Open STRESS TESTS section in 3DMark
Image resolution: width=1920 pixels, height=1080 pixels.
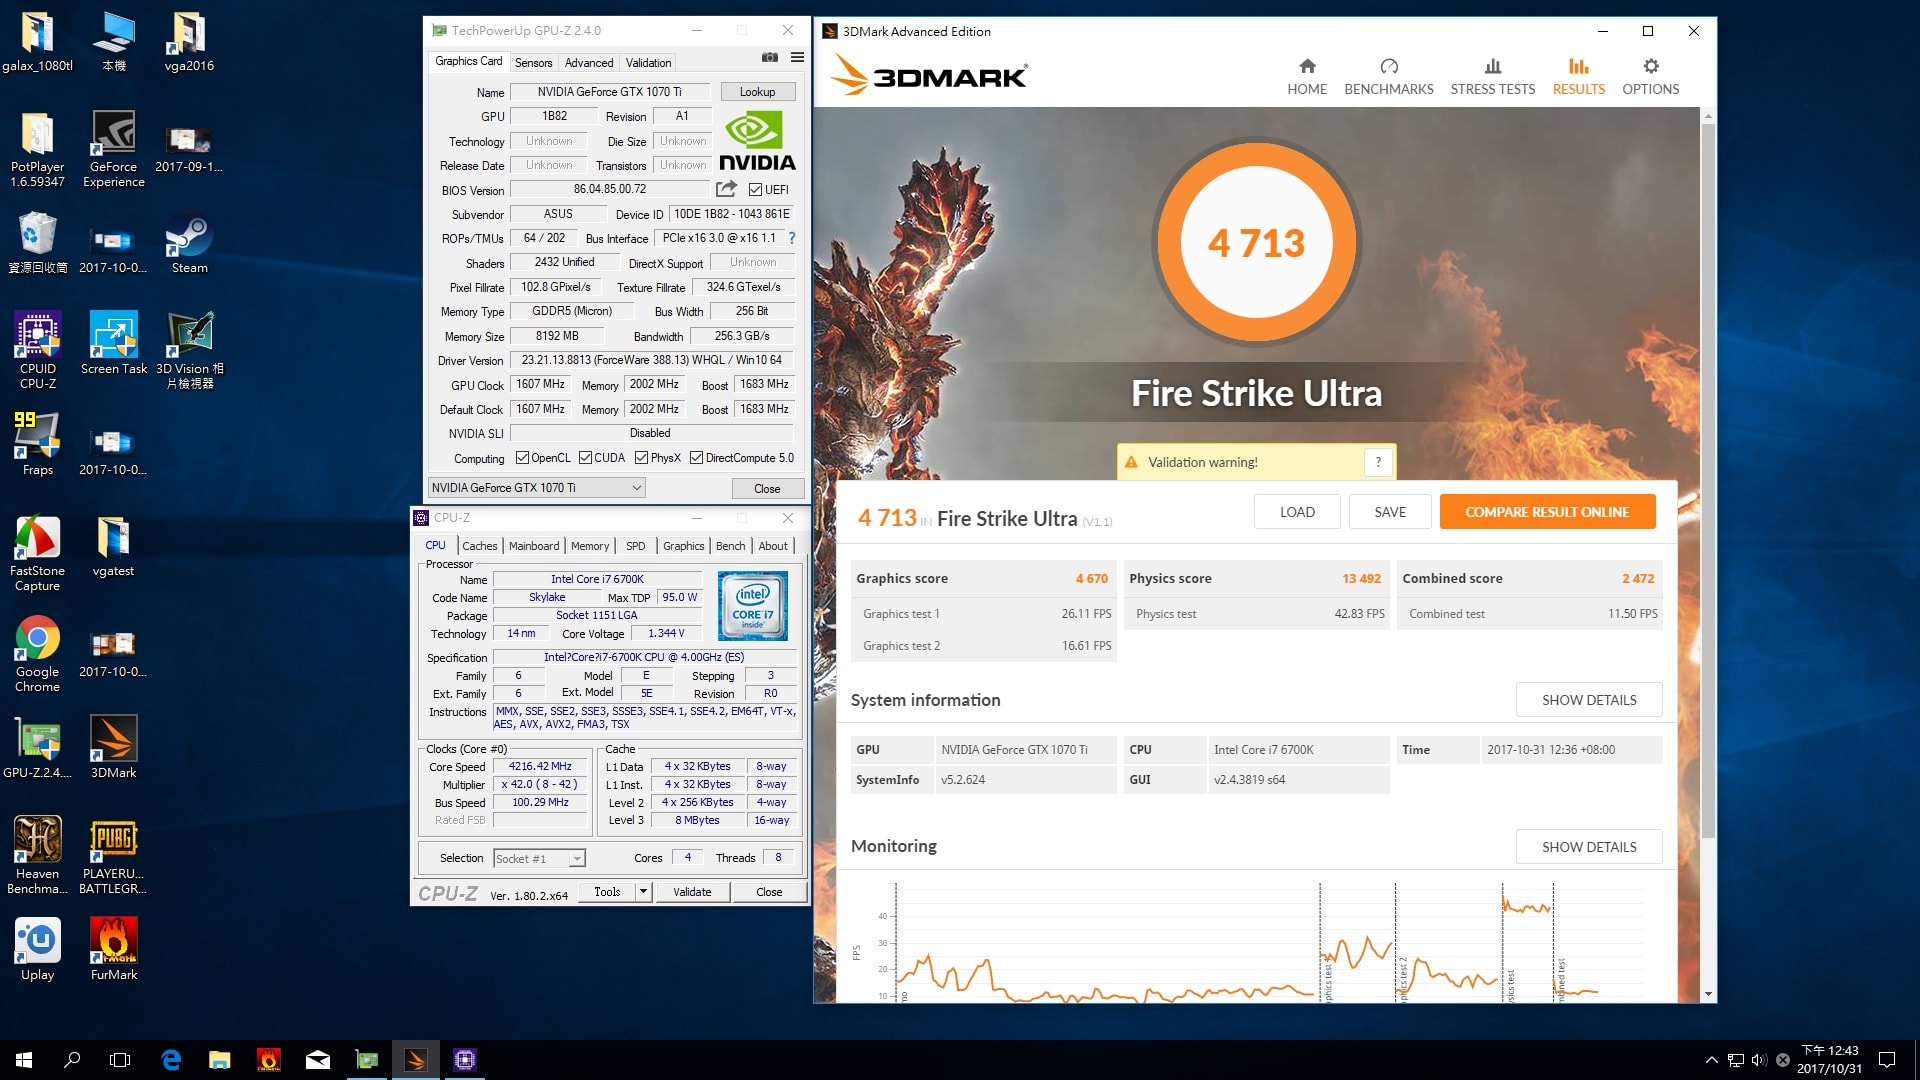[x=1492, y=77]
